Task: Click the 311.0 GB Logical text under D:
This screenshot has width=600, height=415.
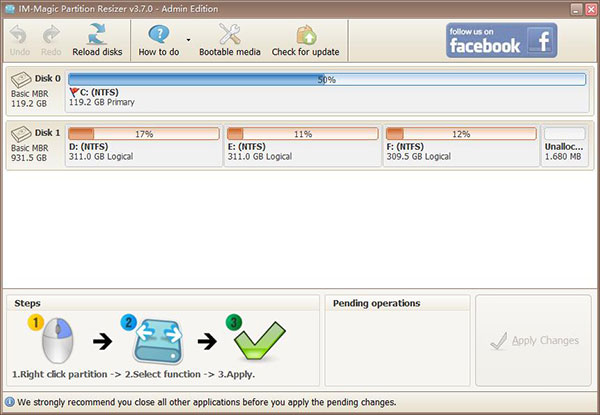Action: pyautogui.click(x=101, y=156)
